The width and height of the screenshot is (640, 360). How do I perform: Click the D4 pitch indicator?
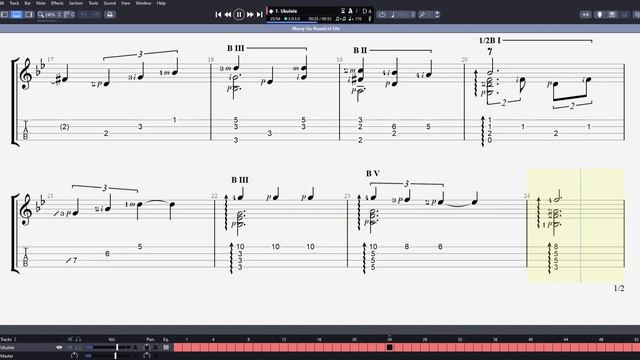coord(367,11)
